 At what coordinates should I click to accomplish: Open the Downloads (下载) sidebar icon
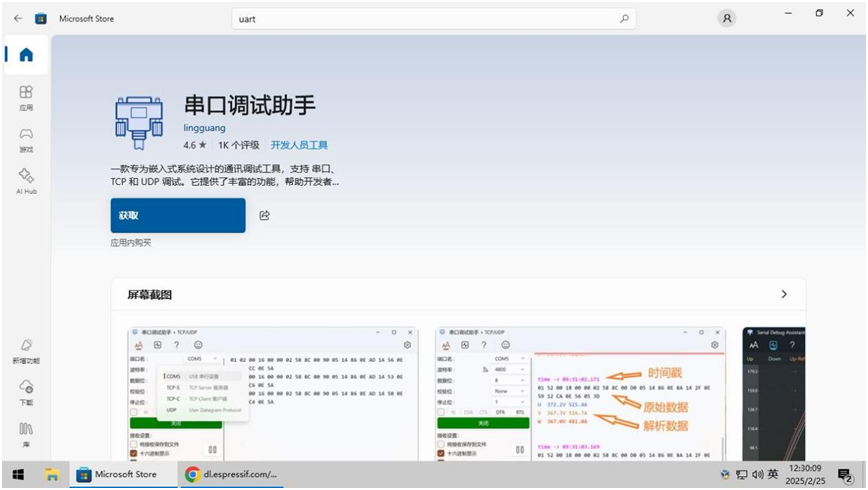click(26, 393)
